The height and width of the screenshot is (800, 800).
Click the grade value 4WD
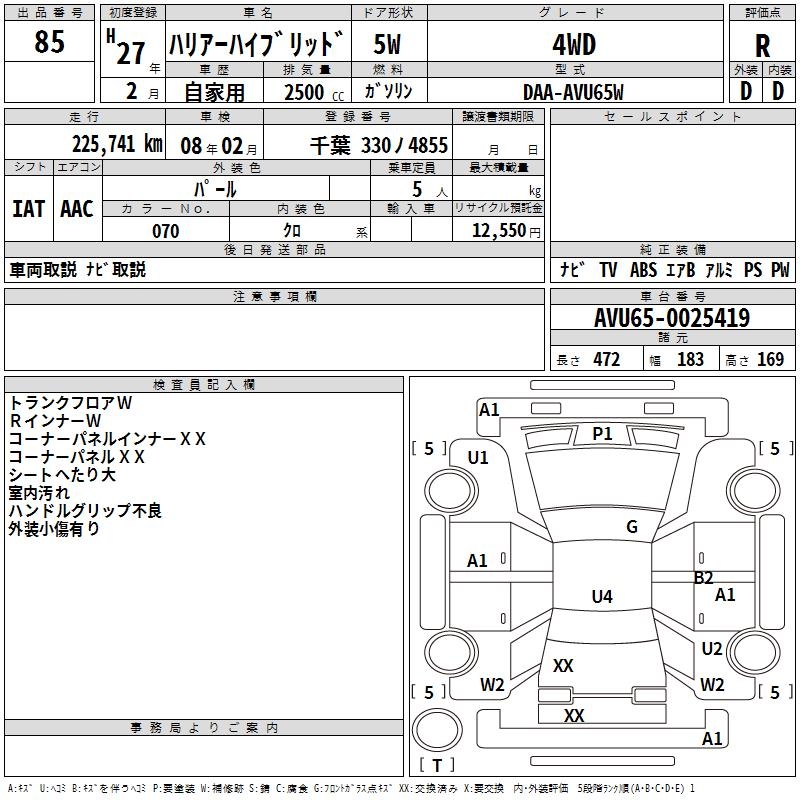click(574, 45)
